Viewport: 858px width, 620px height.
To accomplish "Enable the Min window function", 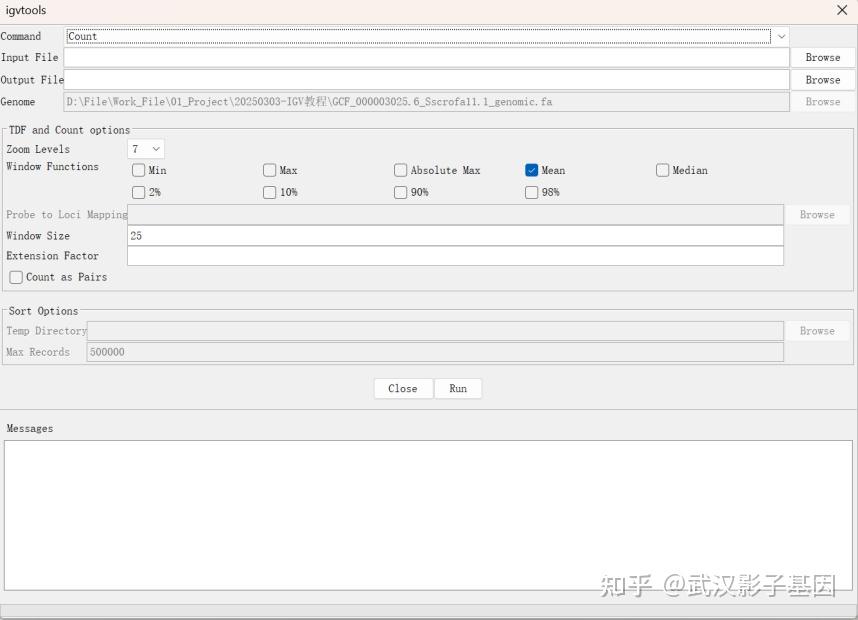I will [x=139, y=170].
